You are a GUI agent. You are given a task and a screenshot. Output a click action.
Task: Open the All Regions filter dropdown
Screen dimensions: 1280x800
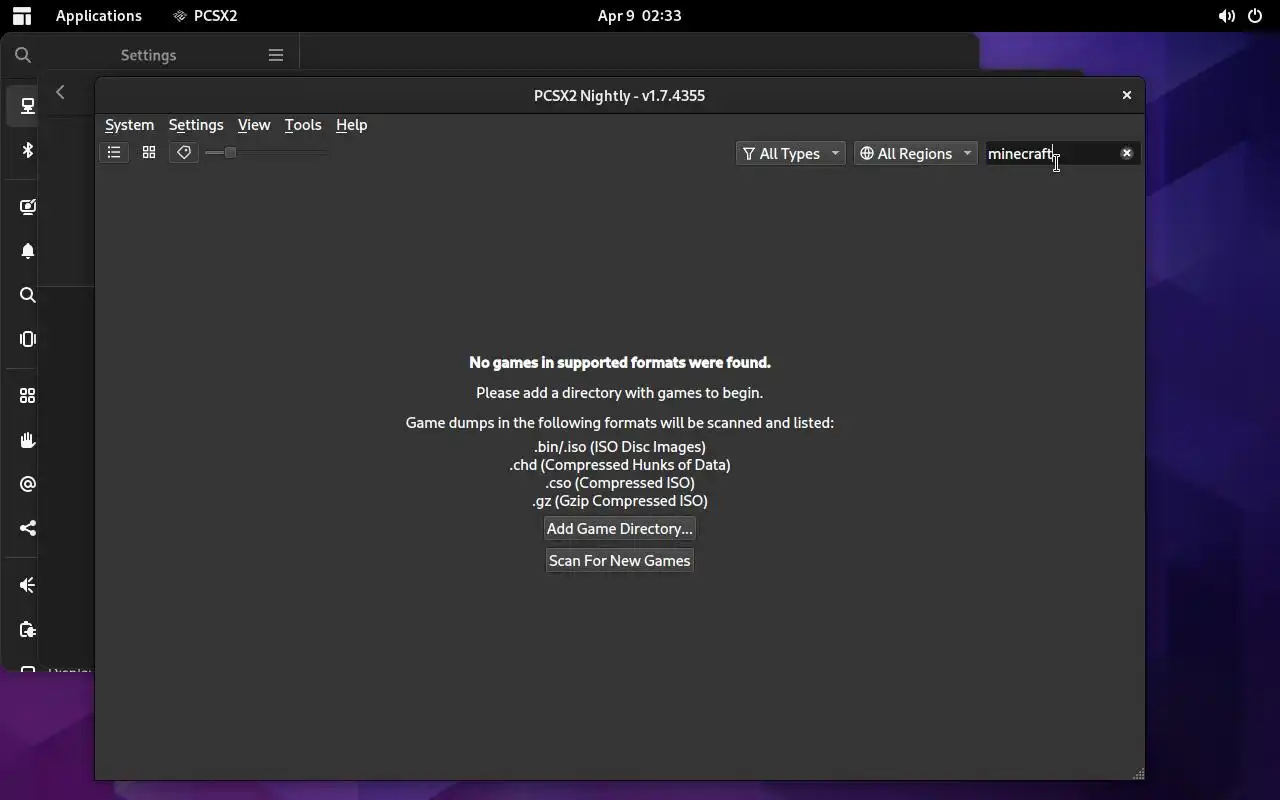click(915, 153)
